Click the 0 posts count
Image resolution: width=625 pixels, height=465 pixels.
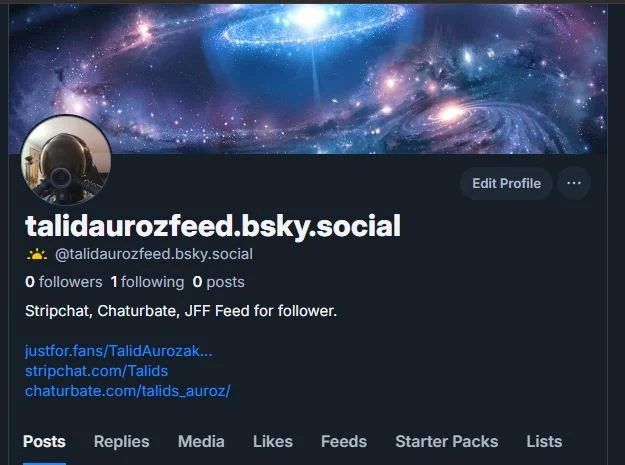[218, 282]
